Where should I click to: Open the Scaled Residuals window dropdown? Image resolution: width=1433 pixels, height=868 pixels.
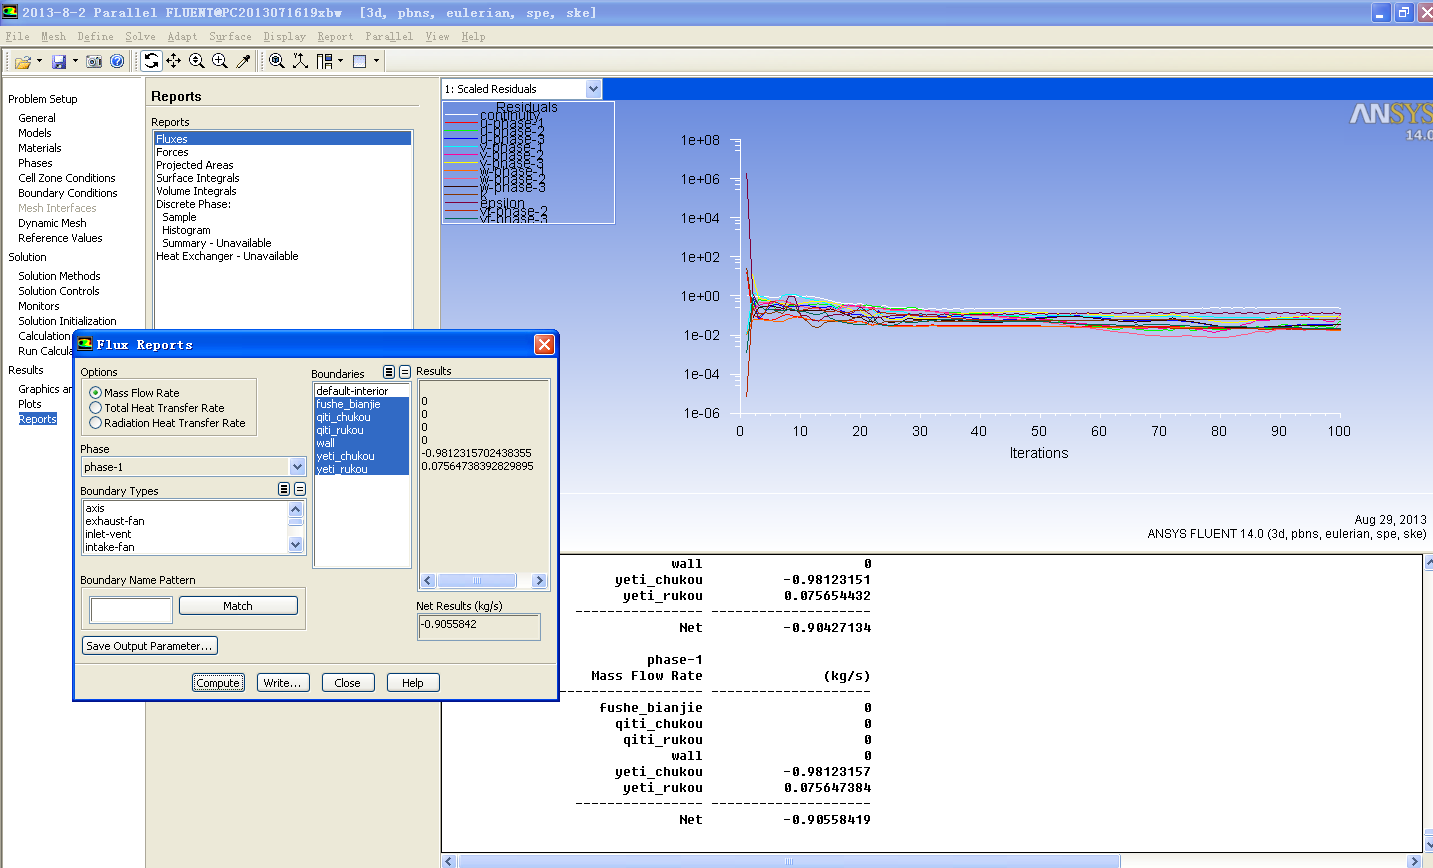pyautogui.click(x=593, y=89)
